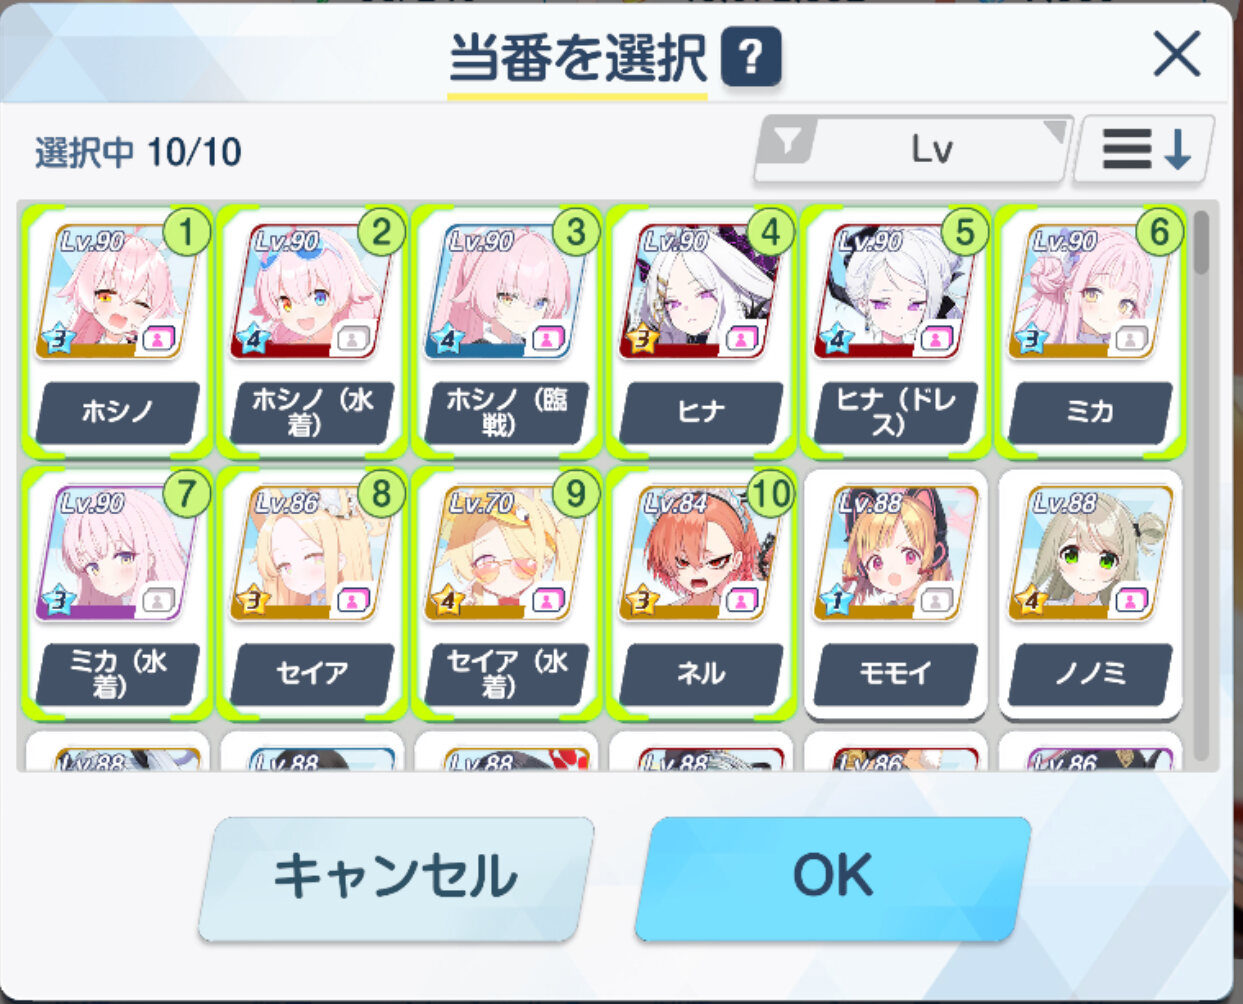Open the help question mark icon
This screenshot has height=1004, width=1243.
(x=750, y=60)
